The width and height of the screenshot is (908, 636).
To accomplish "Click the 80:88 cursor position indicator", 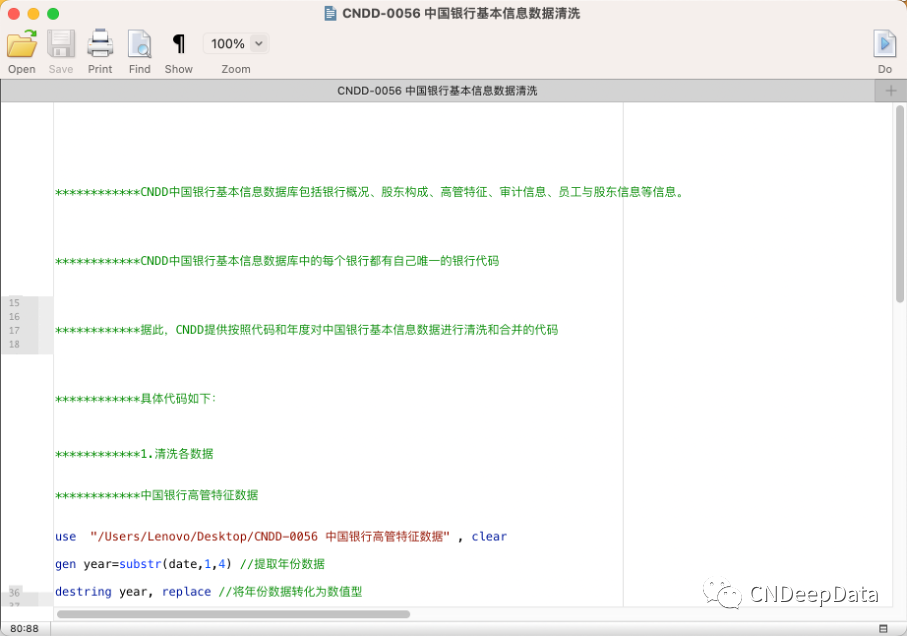I will (x=24, y=628).
